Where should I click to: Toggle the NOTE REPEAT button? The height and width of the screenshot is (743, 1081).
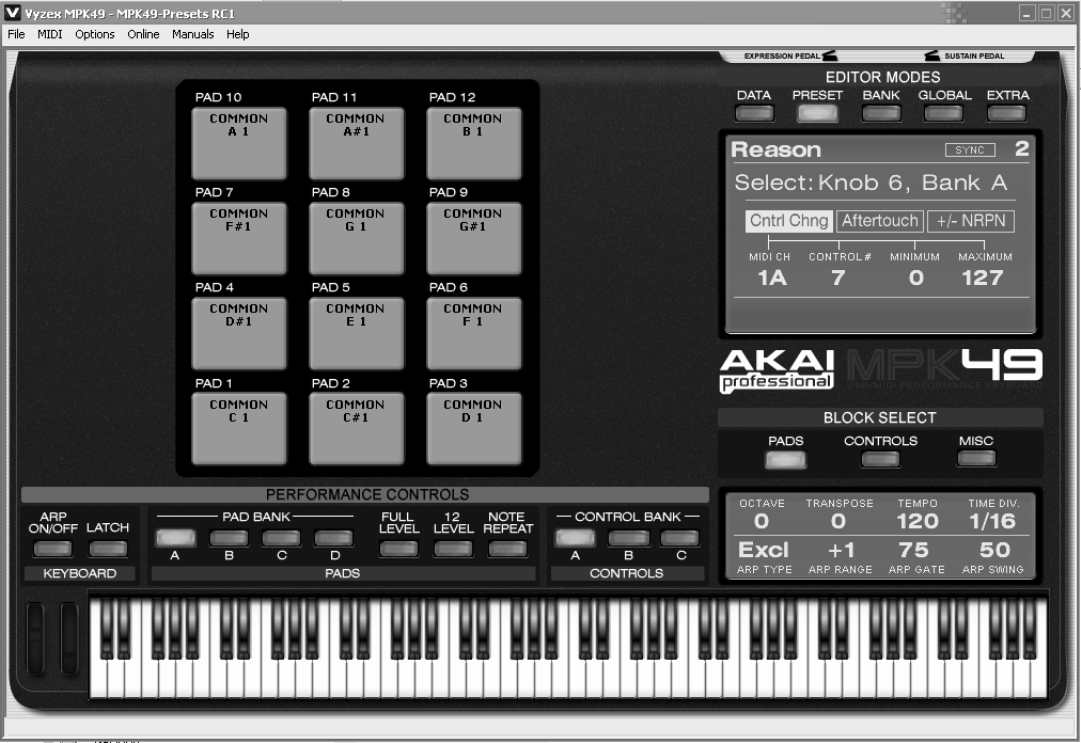tap(507, 549)
